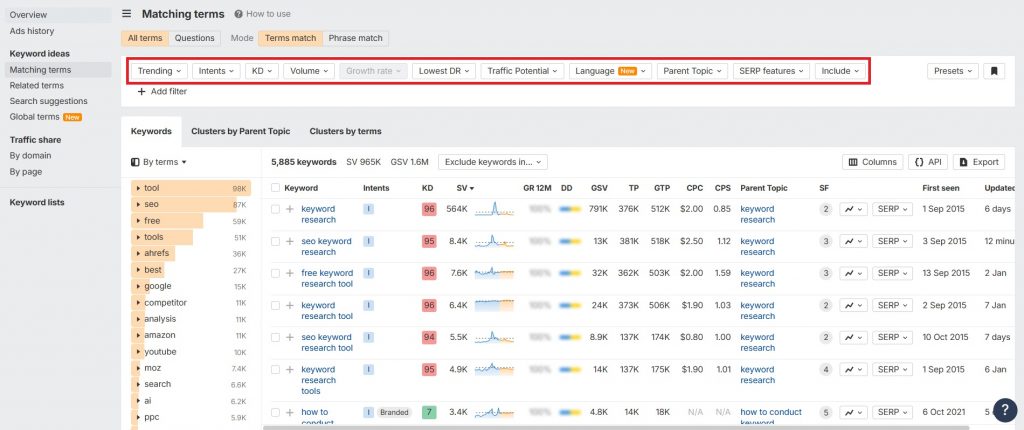The image size is (1024, 430).
Task: Open SERP dropdown for keyword research row
Action: 892,209
